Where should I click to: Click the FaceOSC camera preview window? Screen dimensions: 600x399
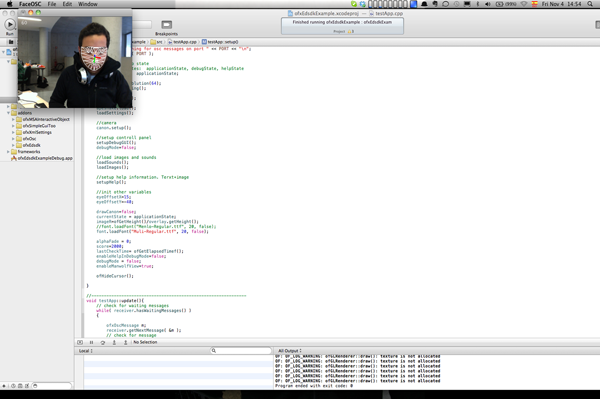click(75, 62)
